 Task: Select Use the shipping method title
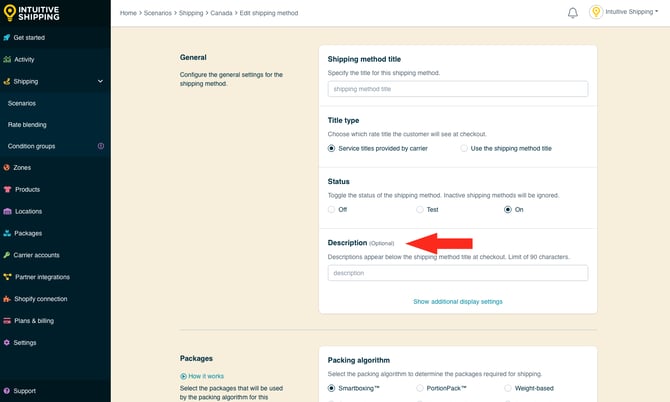464,148
